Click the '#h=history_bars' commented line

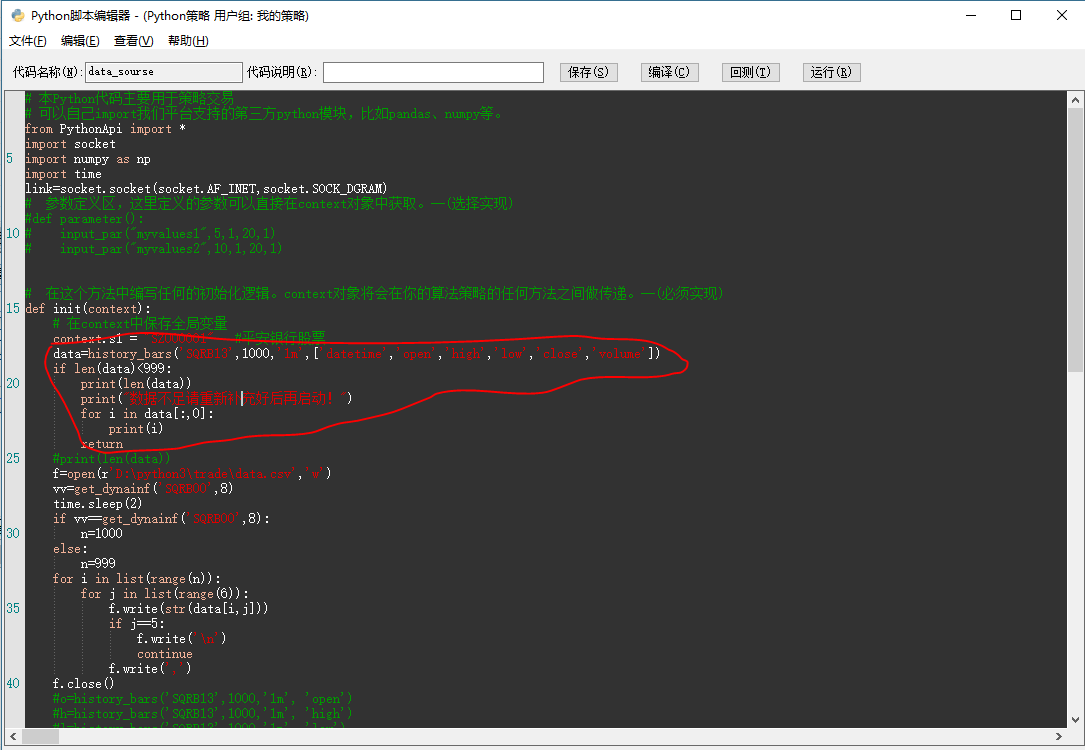tap(203, 714)
